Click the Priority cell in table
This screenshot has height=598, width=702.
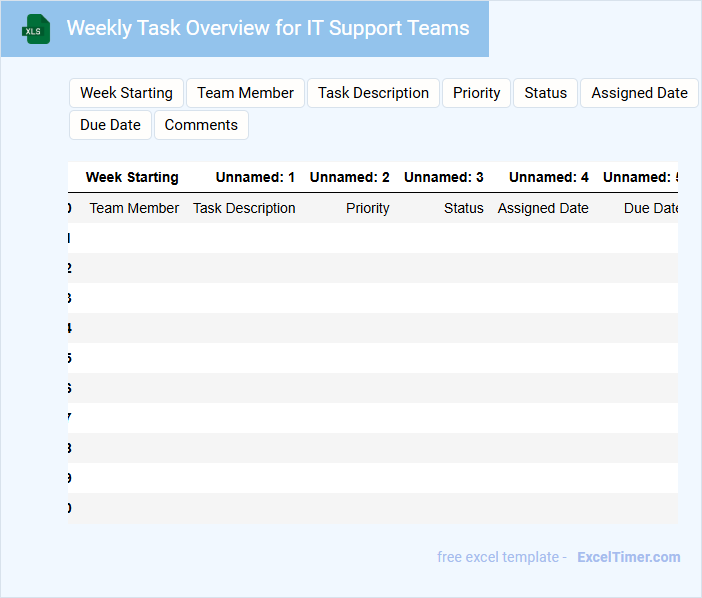(367, 208)
